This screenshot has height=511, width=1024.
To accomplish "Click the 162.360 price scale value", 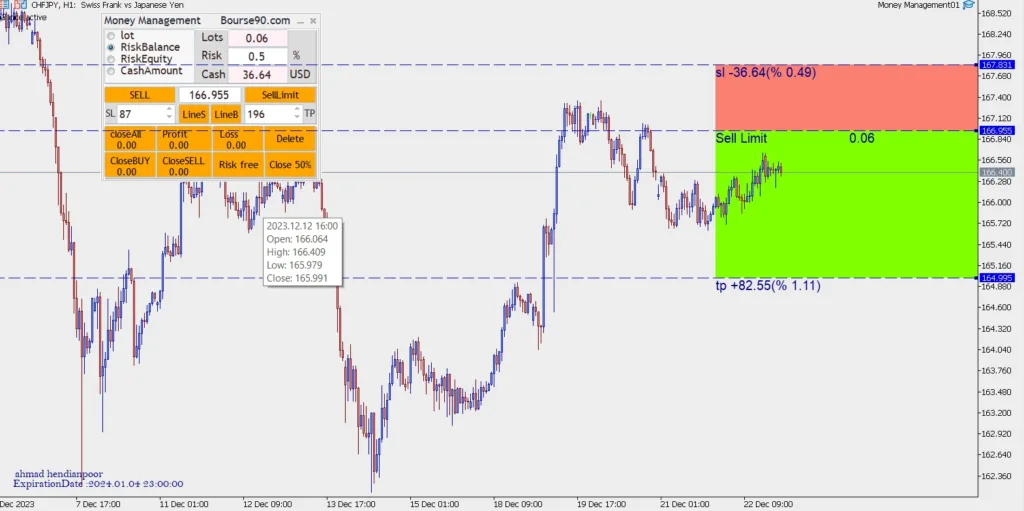I will [997, 476].
